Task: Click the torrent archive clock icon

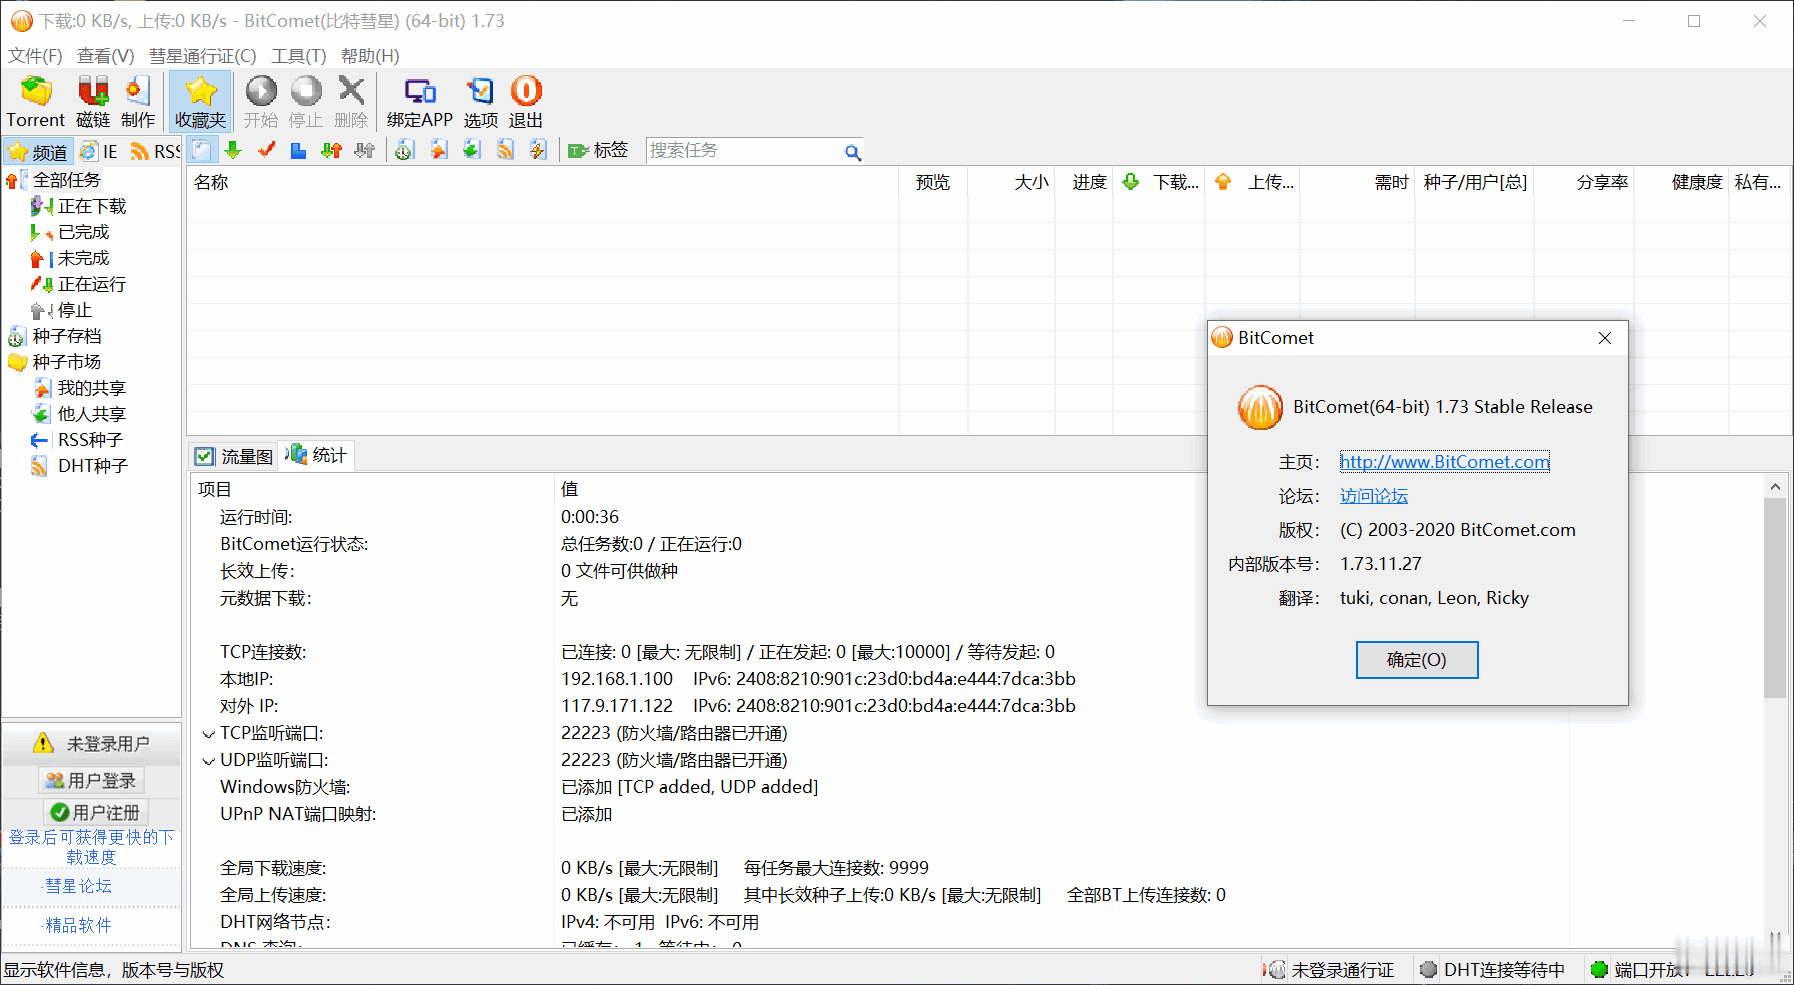Action: [x=404, y=150]
